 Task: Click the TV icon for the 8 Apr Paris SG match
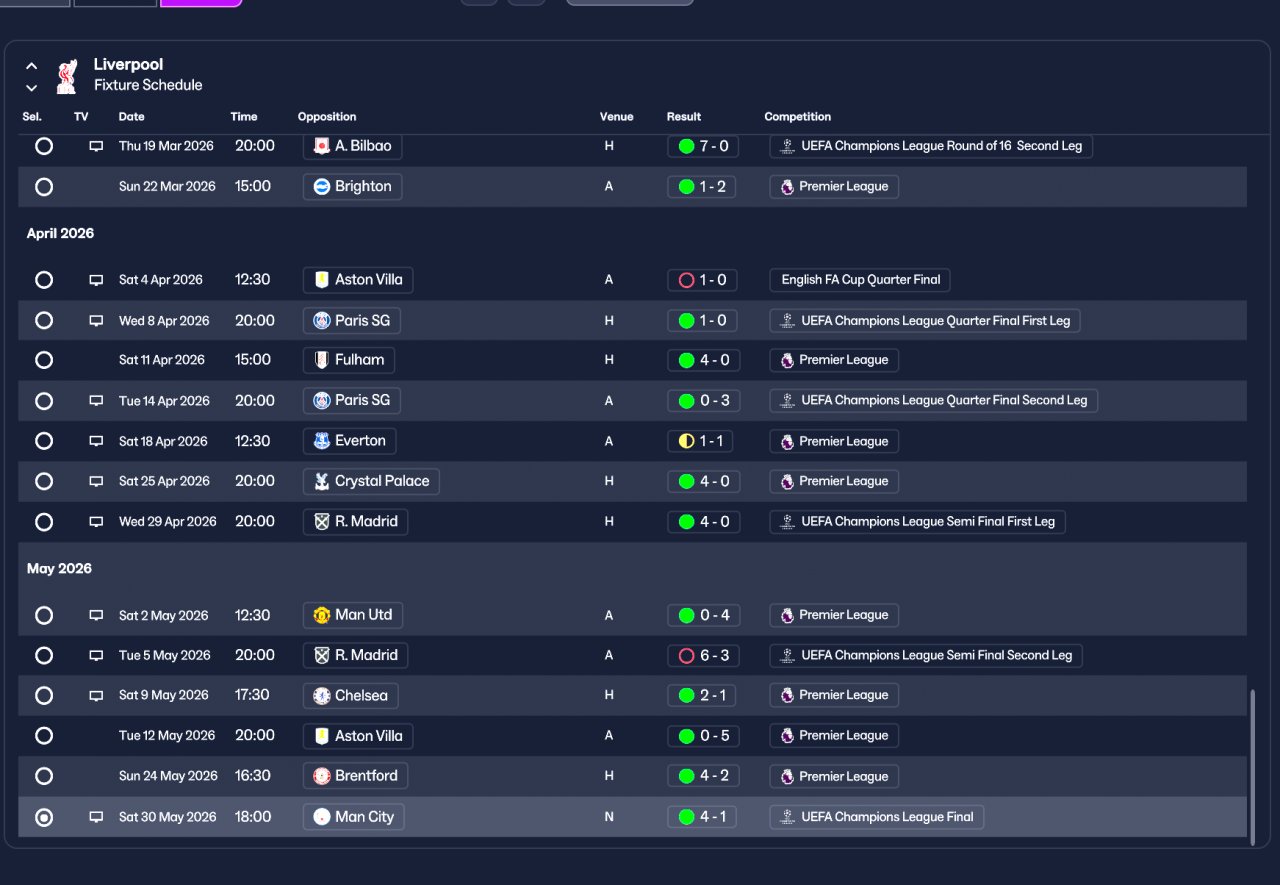click(x=96, y=321)
